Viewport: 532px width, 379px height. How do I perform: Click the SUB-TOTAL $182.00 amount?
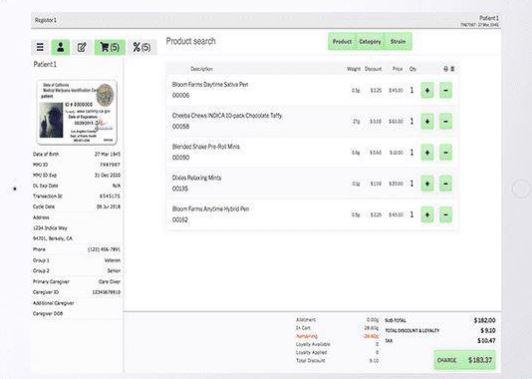click(x=484, y=320)
